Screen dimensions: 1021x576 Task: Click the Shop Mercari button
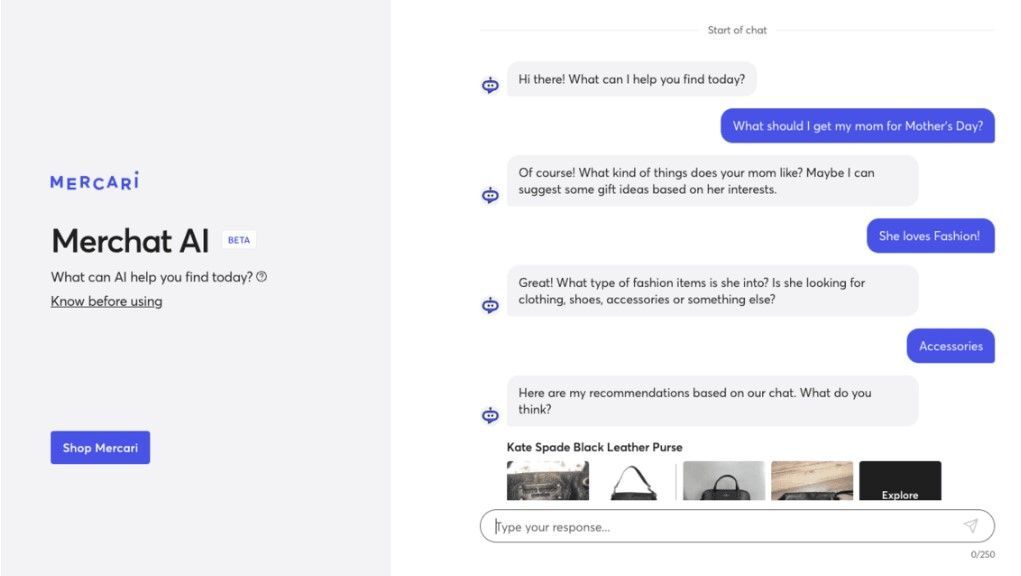click(x=100, y=448)
